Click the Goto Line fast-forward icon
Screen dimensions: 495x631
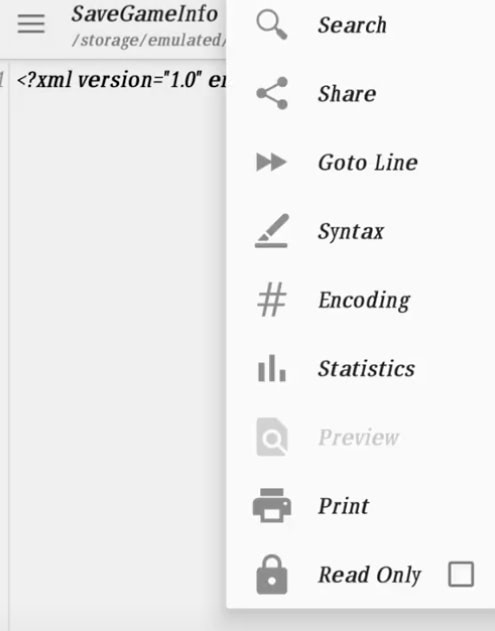tap(271, 162)
